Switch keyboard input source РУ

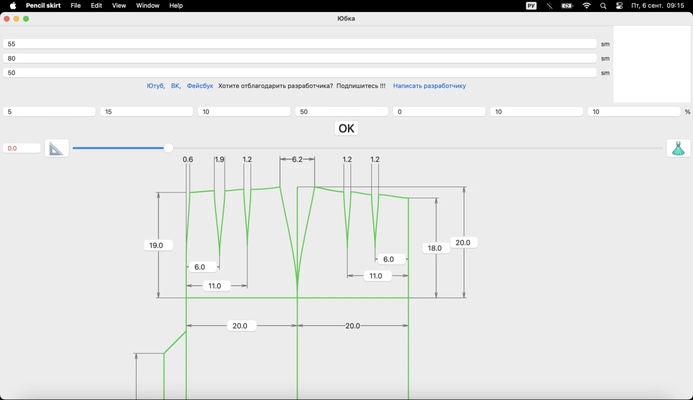pos(531,6)
